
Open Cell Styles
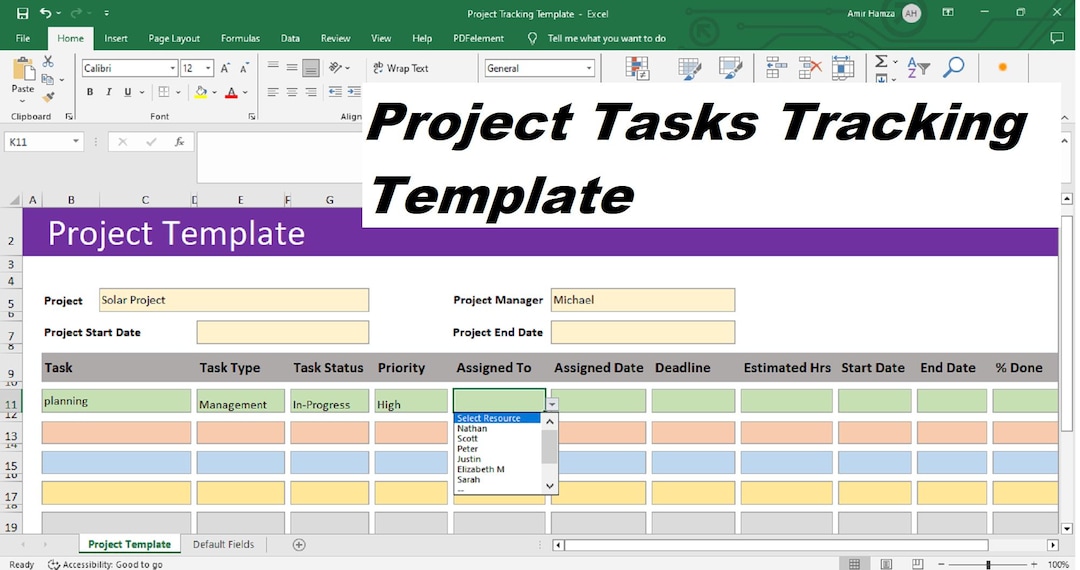tap(730, 68)
